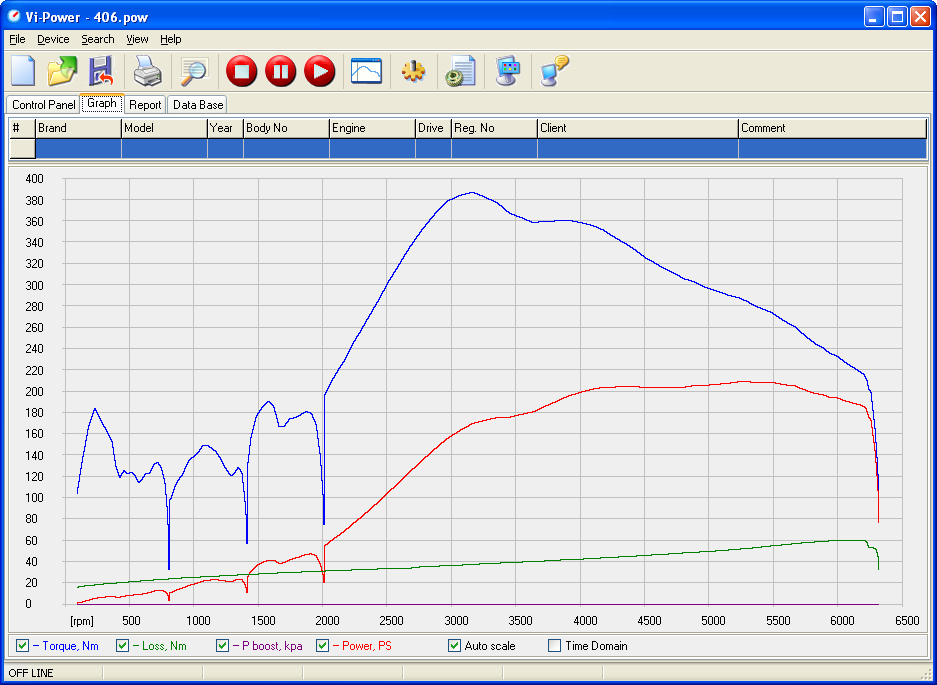Open settings via the gear icon

click(413, 71)
